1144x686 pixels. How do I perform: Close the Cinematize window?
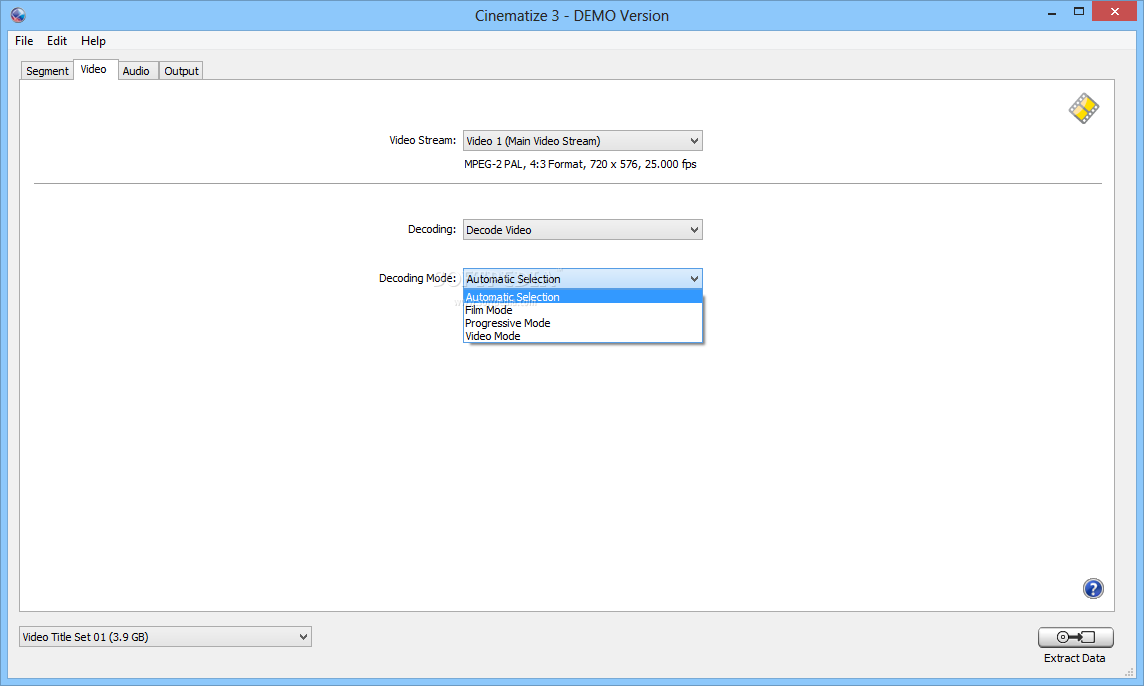click(1114, 12)
